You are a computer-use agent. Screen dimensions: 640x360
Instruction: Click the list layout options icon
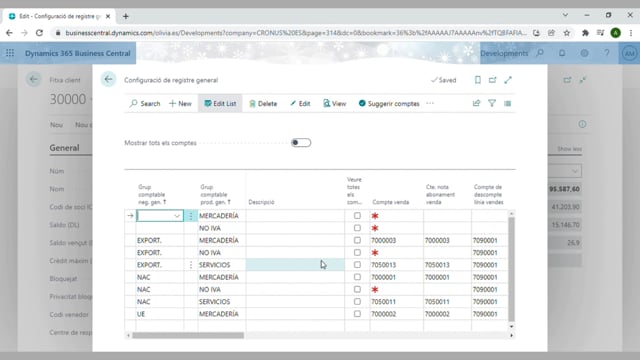click(507, 103)
